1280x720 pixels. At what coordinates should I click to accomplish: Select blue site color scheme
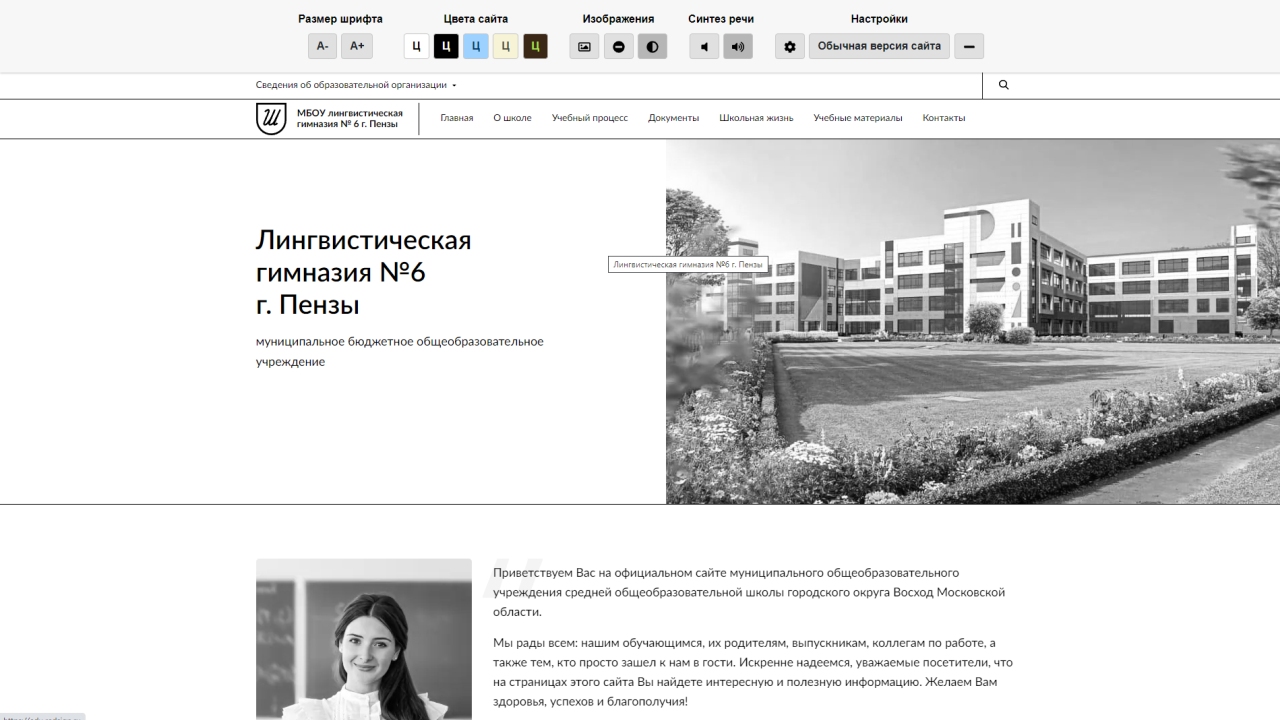tap(476, 46)
